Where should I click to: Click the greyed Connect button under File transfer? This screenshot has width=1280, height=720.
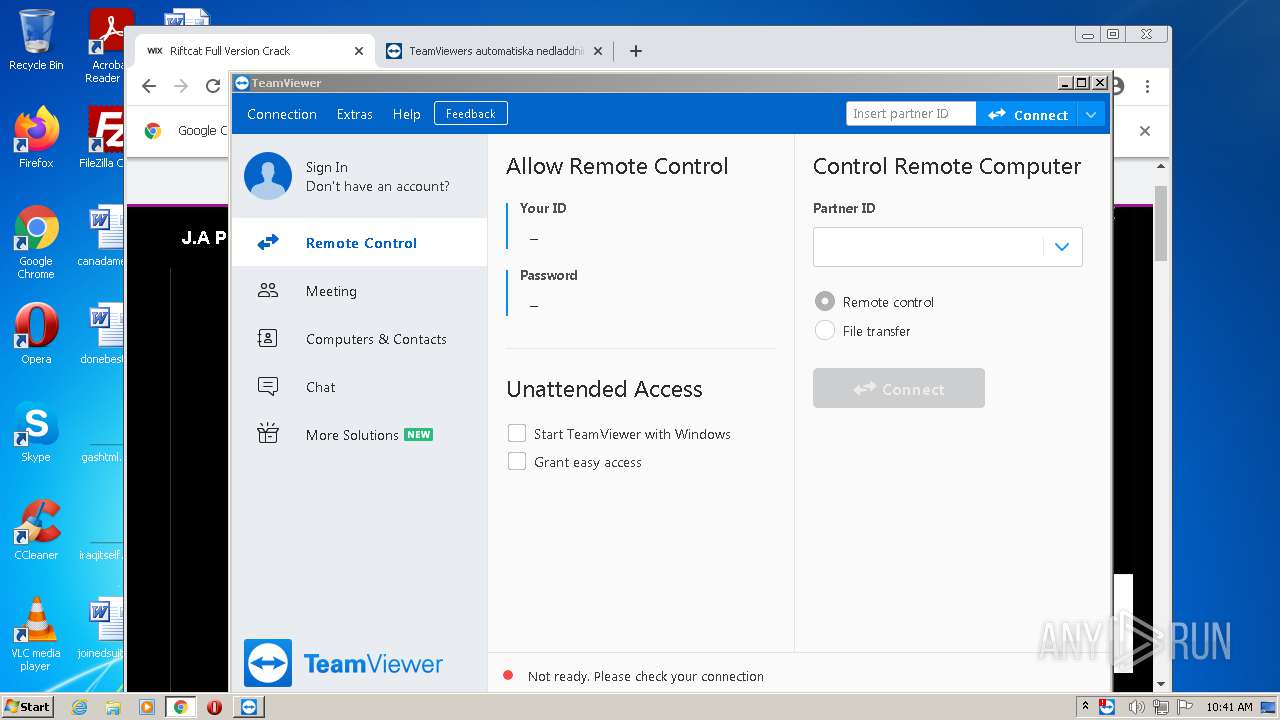[899, 388]
